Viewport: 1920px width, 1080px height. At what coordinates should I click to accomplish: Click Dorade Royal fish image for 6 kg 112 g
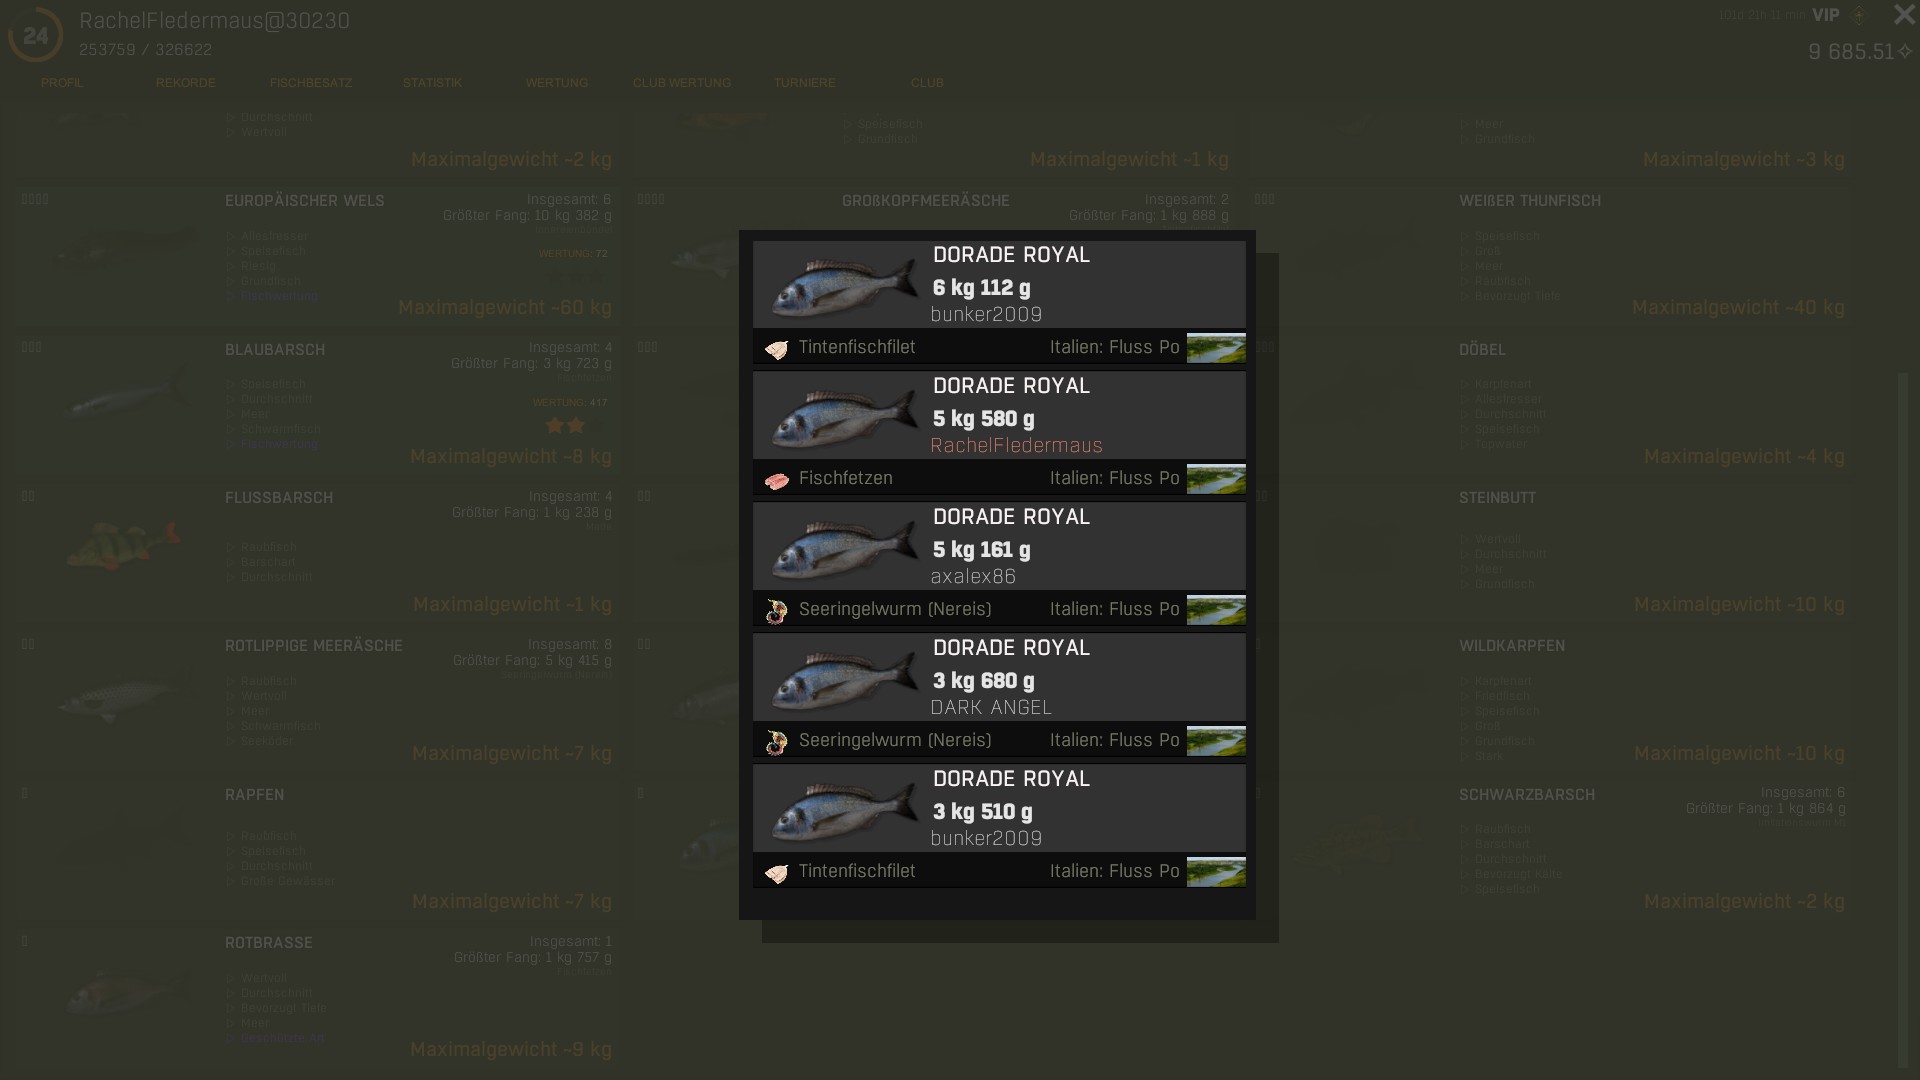click(843, 286)
